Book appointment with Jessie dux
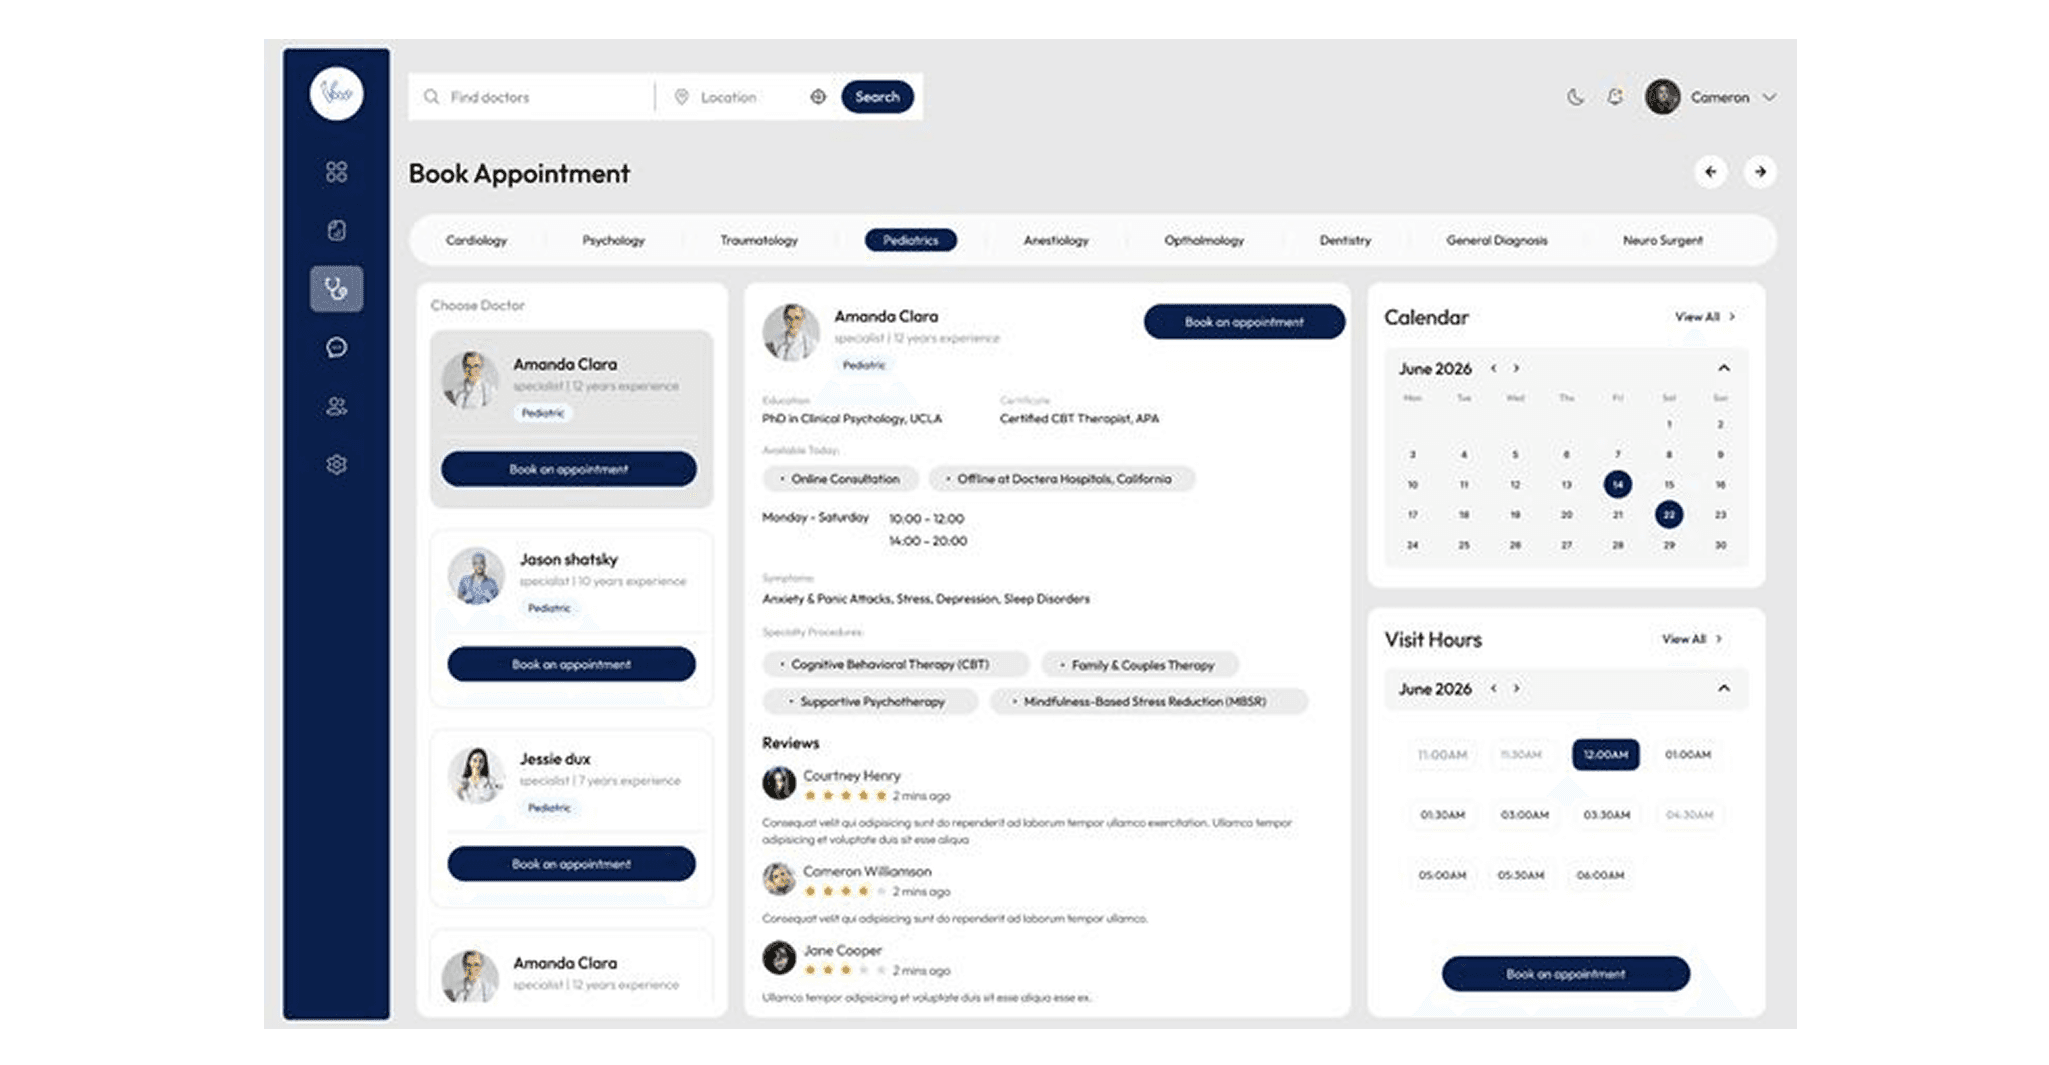Image resolution: width=2049 pixels, height=1065 pixels. click(571, 864)
